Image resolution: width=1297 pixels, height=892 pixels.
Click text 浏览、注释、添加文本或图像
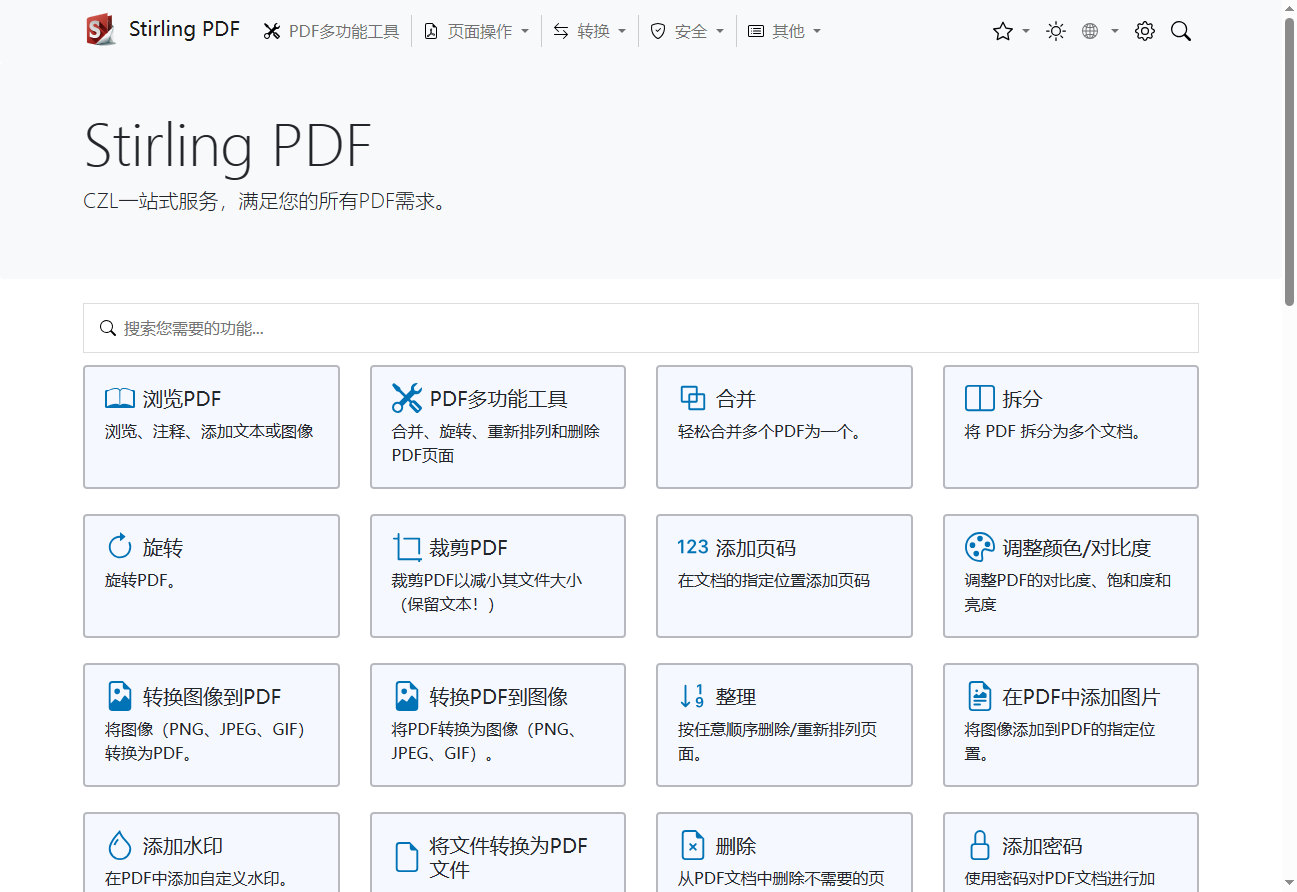209,432
